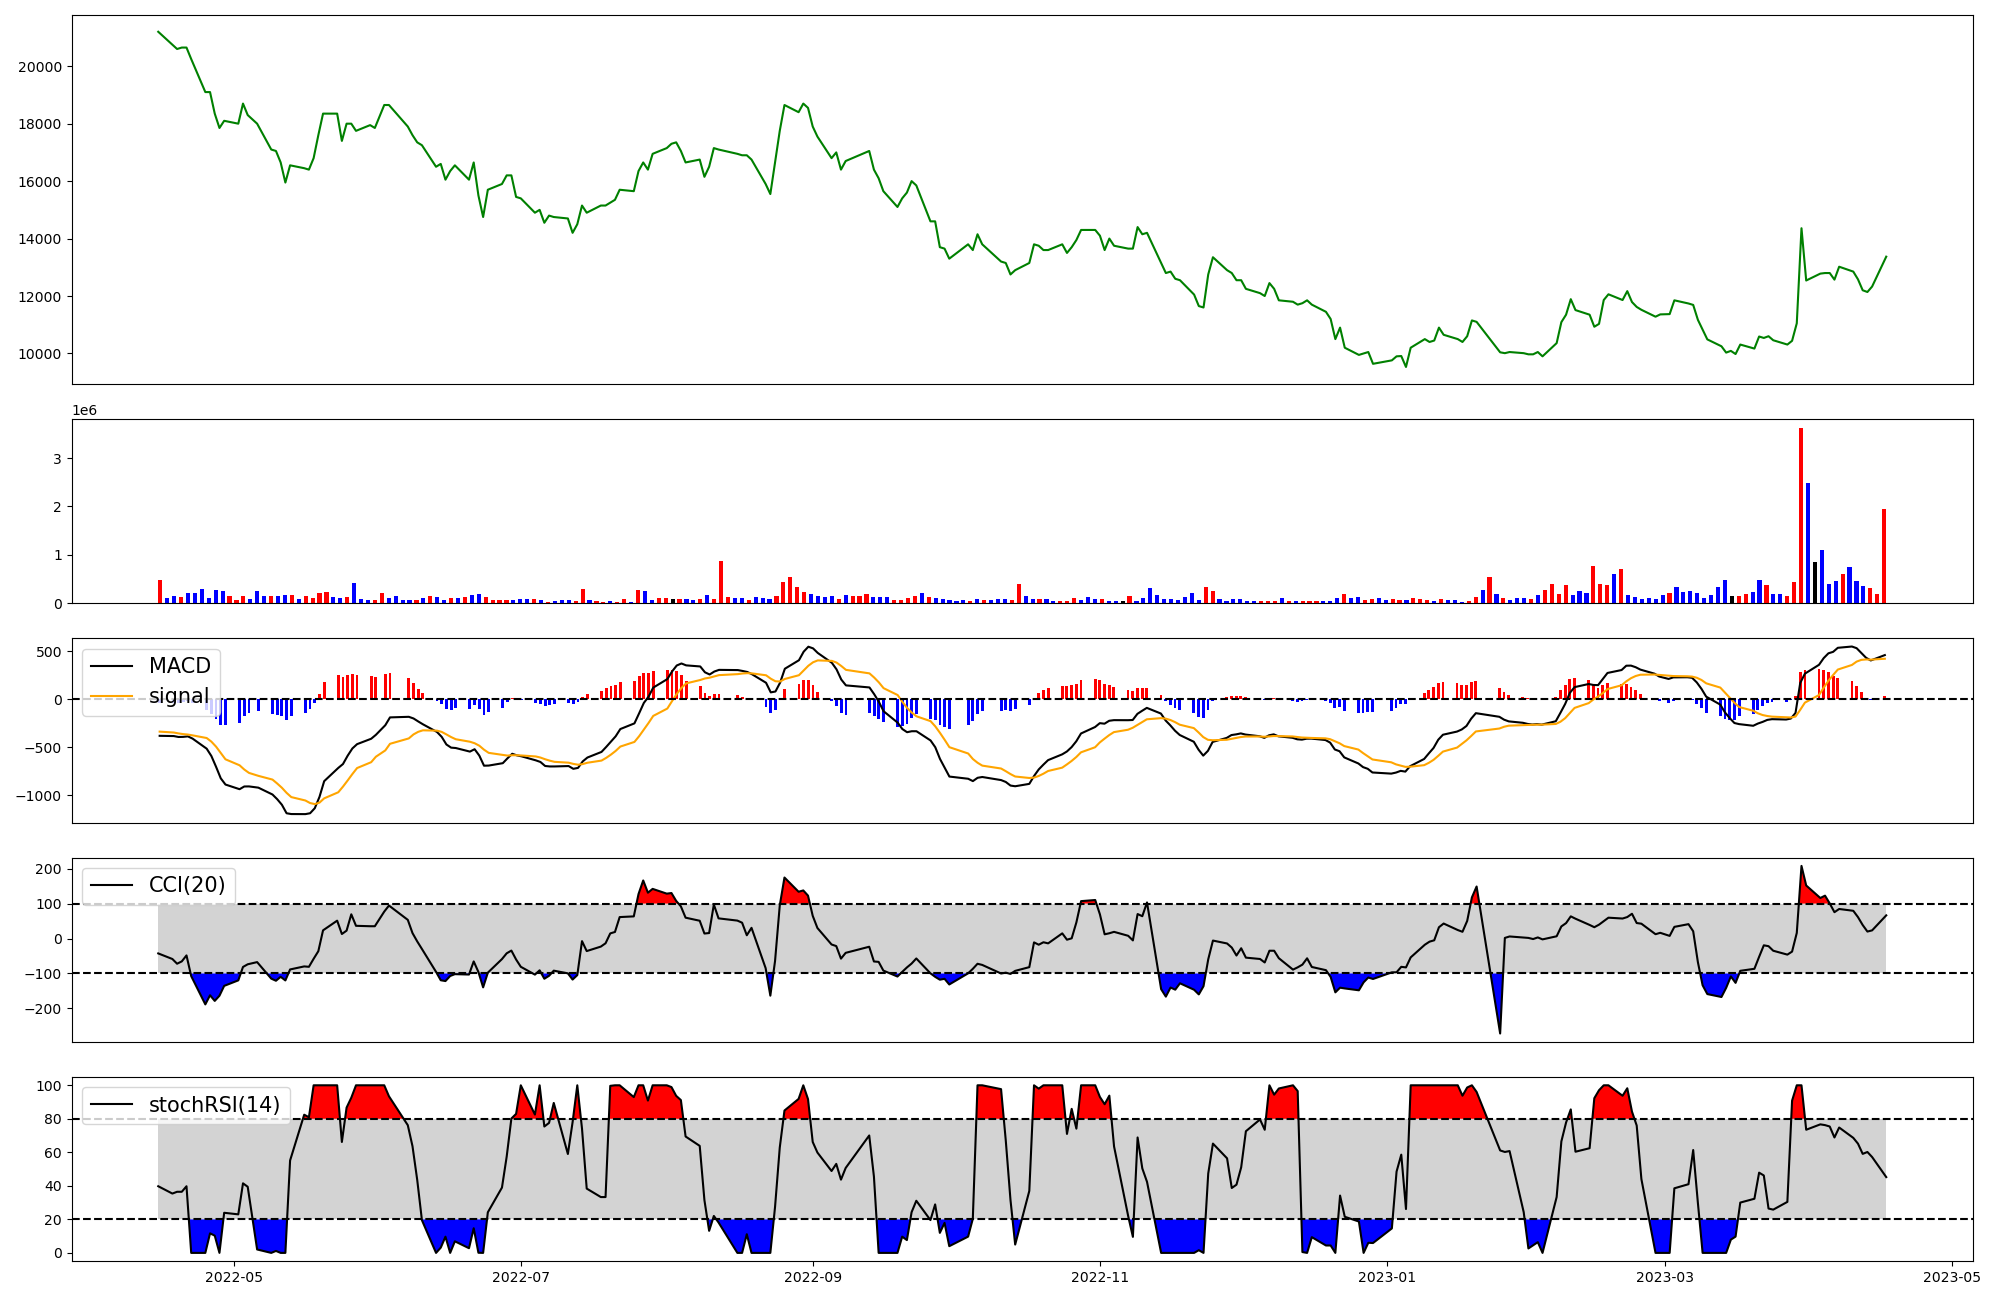Click the 2023-05 date axis label
Image resolution: width=2000 pixels, height=1300 pixels.
[1952, 1277]
